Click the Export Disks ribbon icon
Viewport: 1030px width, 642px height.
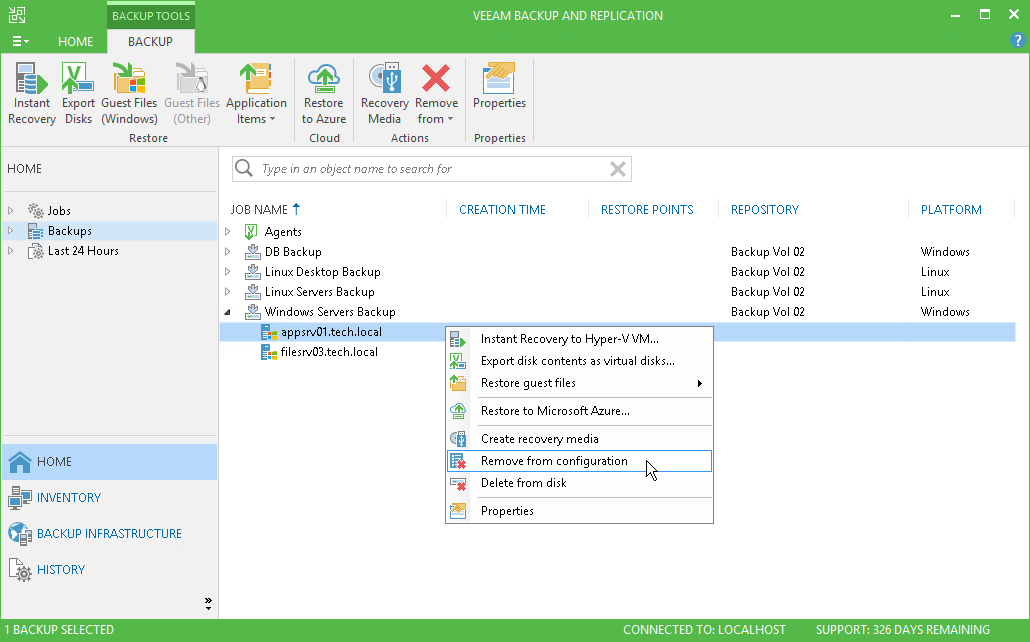pyautogui.click(x=78, y=93)
